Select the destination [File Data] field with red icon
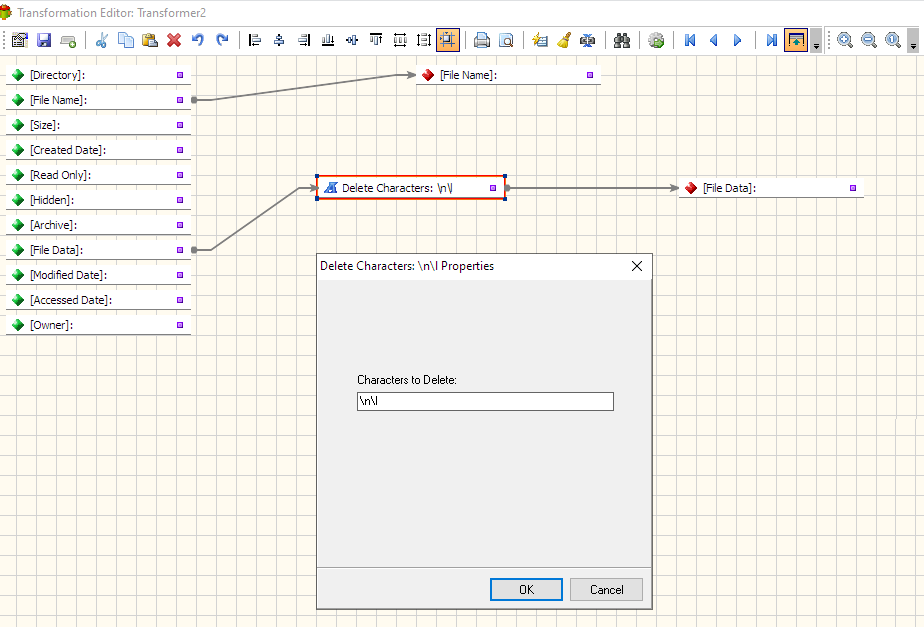 [771, 188]
